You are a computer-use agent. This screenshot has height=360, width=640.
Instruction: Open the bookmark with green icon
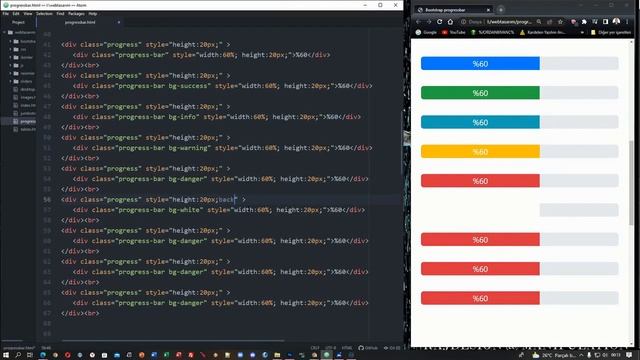pyautogui.click(x=492, y=32)
